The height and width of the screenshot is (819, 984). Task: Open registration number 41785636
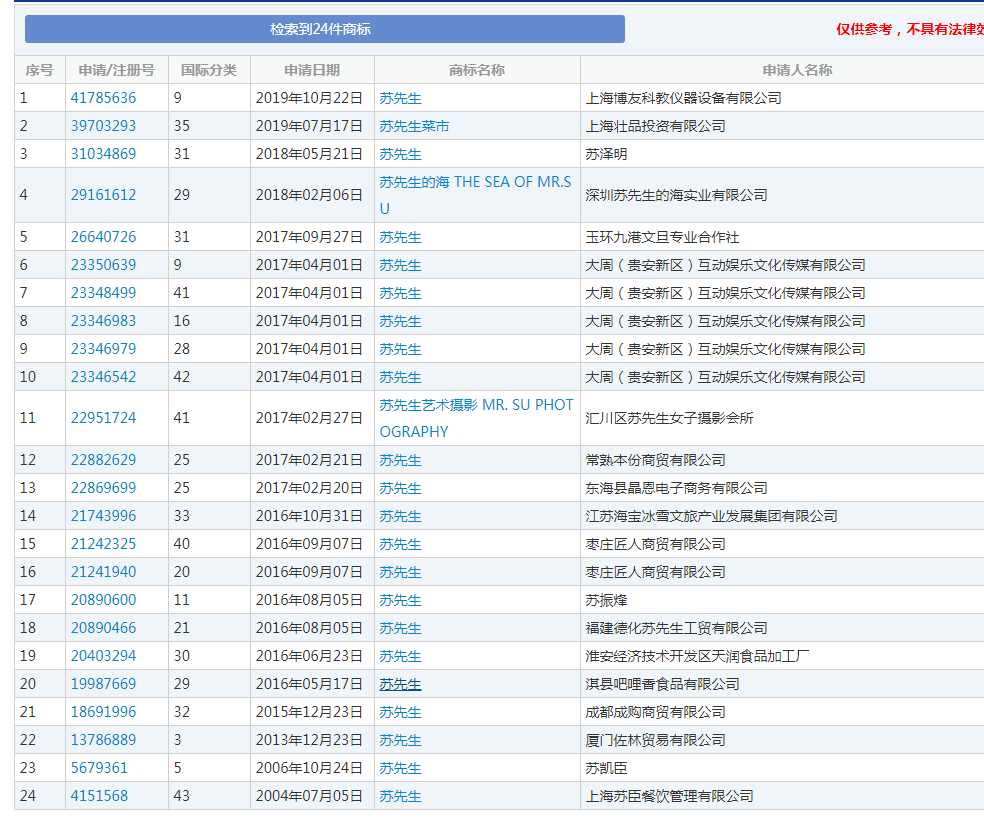tap(103, 98)
